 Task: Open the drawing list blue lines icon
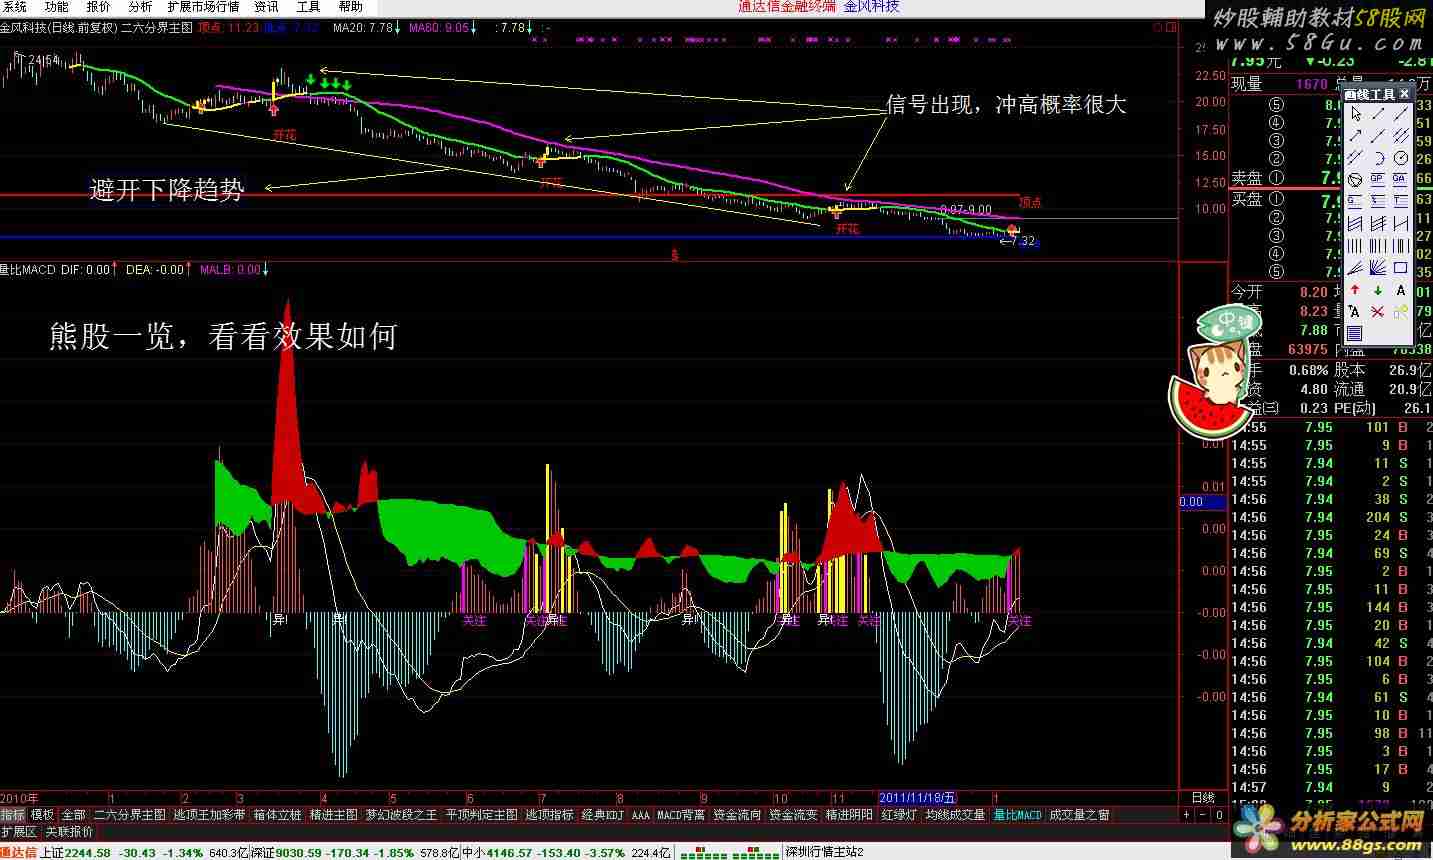[x=1355, y=334]
